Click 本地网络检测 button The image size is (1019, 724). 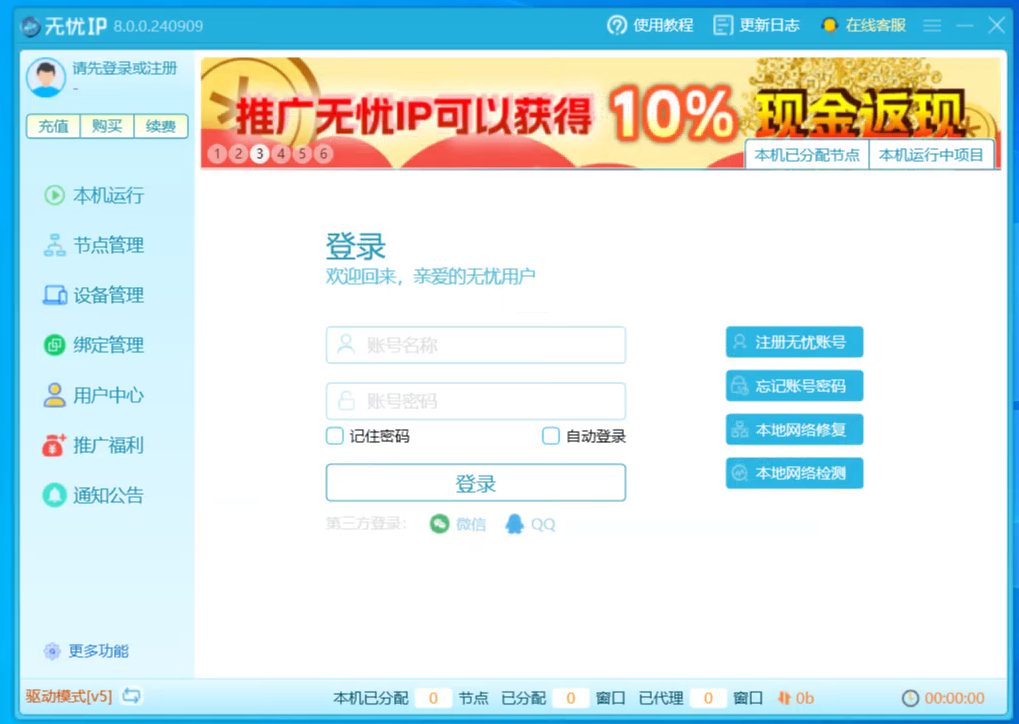coord(794,473)
